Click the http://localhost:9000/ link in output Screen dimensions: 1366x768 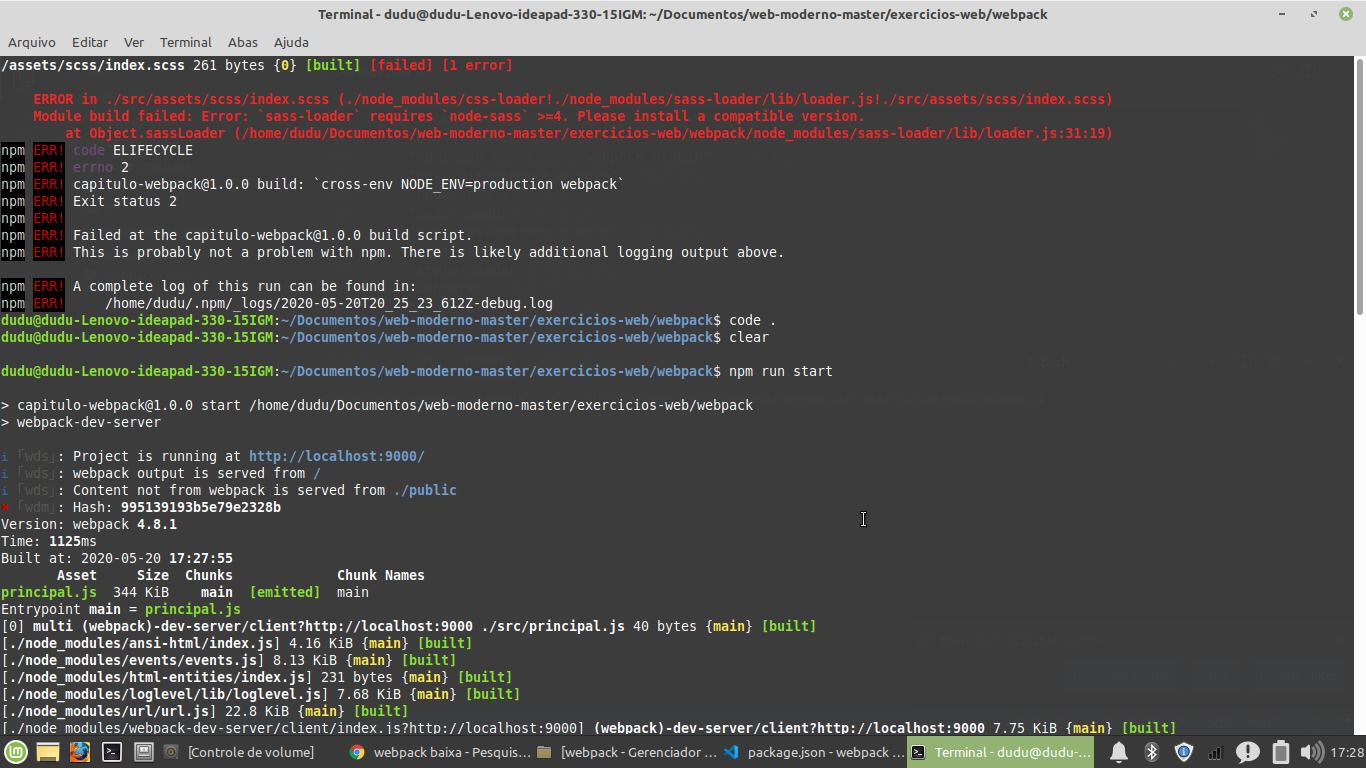pos(337,456)
